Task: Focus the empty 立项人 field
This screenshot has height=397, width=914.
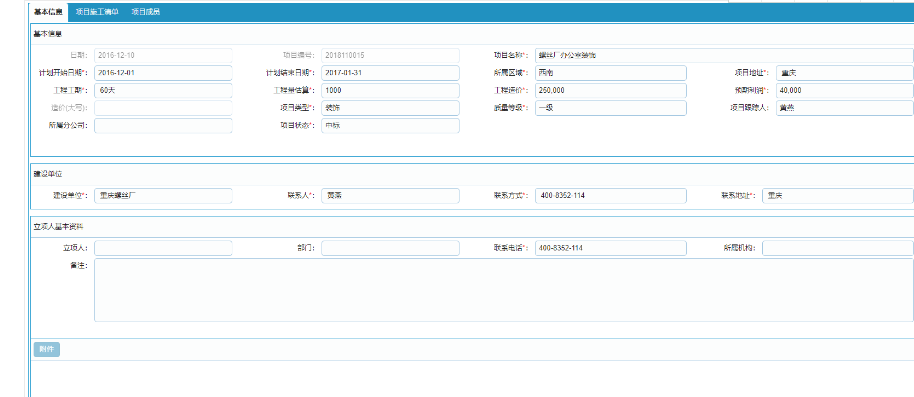Action: coord(163,248)
